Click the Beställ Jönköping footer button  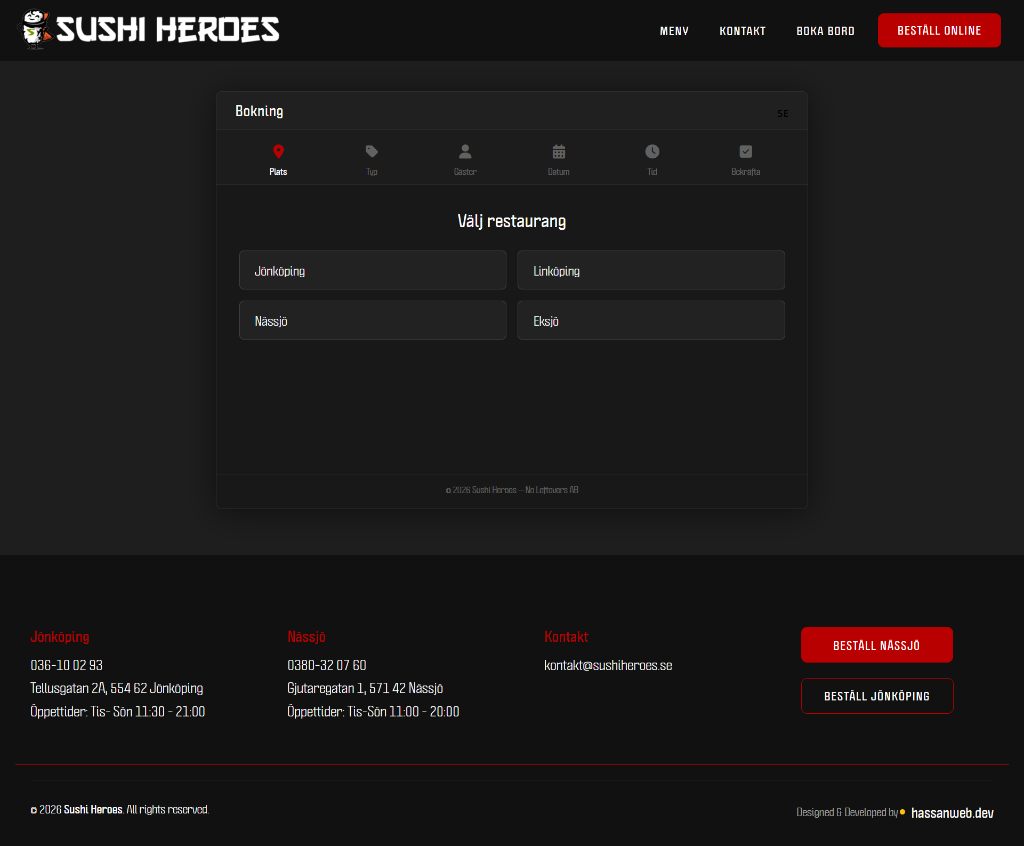pos(876,696)
